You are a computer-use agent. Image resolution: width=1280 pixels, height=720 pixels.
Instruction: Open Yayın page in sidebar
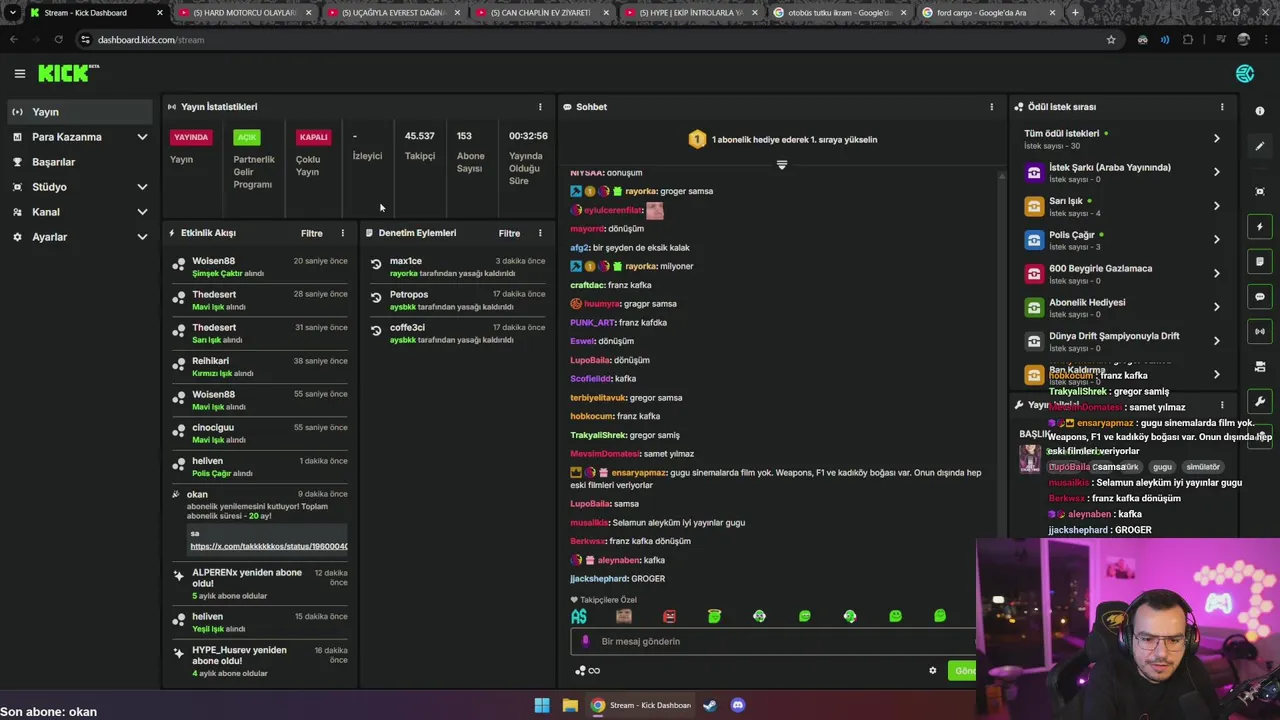click(80, 112)
